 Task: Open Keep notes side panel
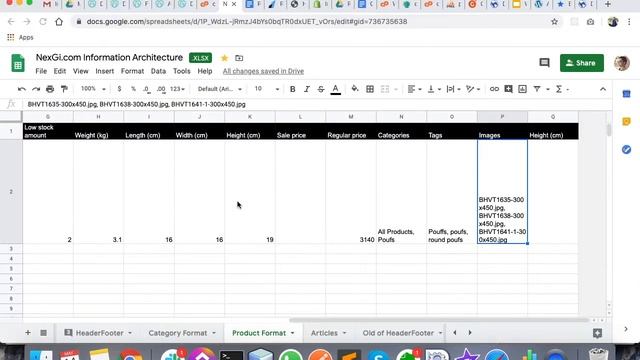tap(627, 122)
